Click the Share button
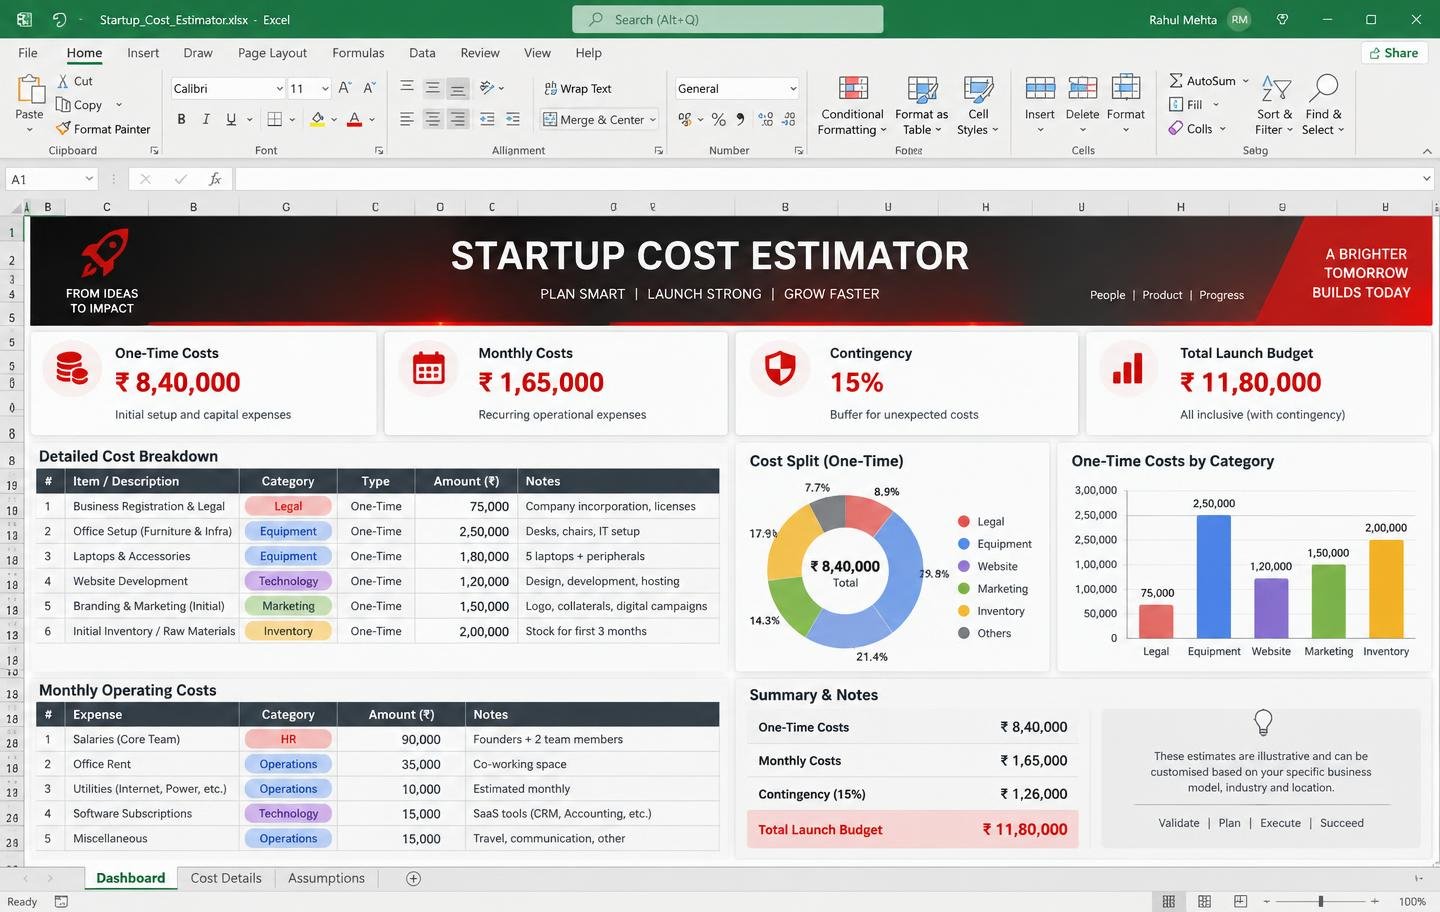1440x912 pixels. tap(1393, 53)
